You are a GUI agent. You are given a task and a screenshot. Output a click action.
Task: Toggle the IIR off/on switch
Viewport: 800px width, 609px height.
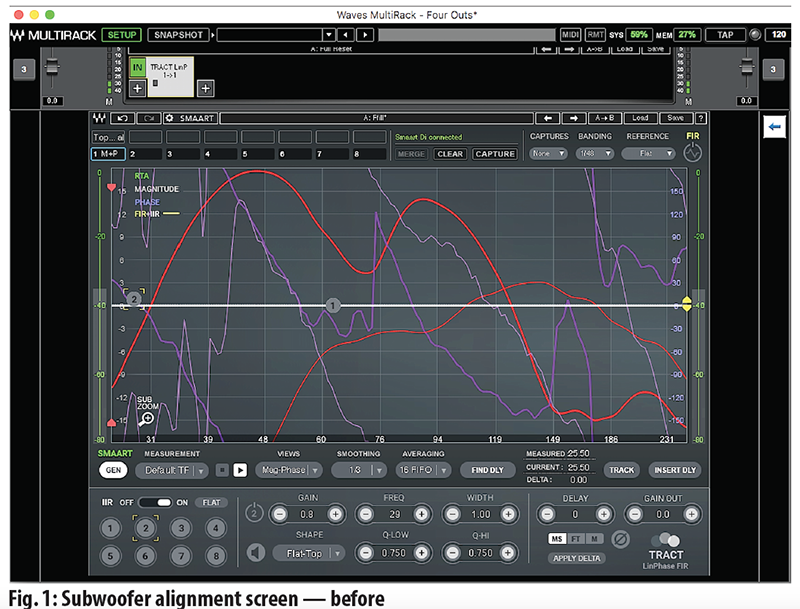tap(156, 502)
